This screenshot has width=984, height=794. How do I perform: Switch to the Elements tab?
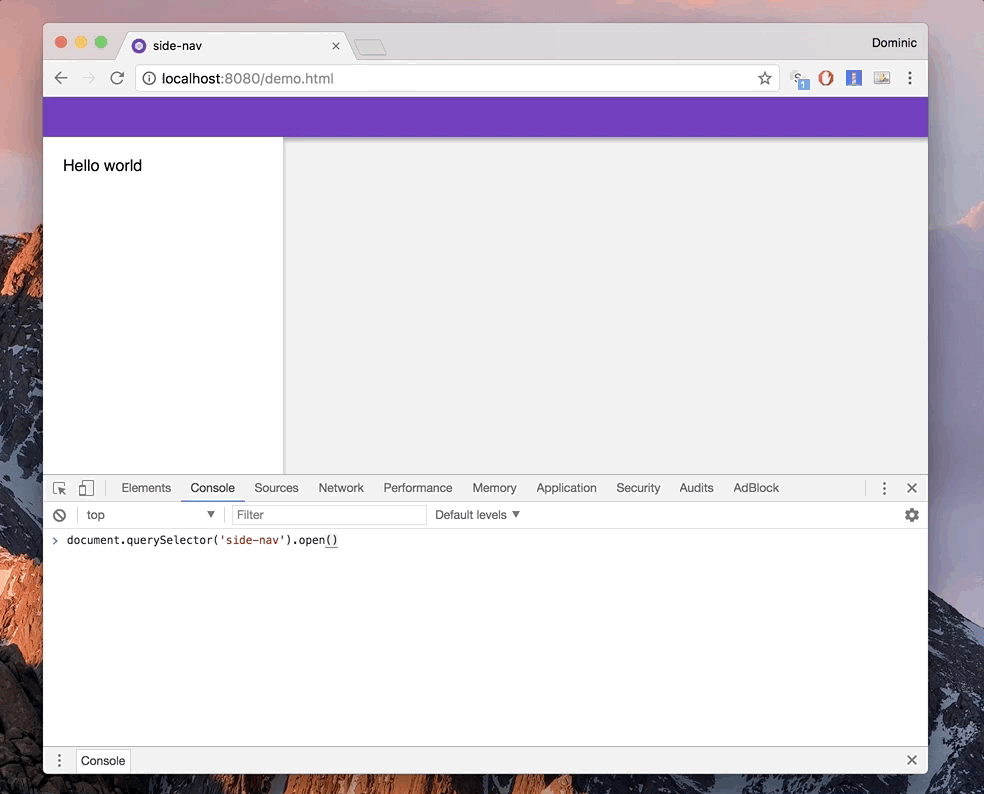click(146, 488)
